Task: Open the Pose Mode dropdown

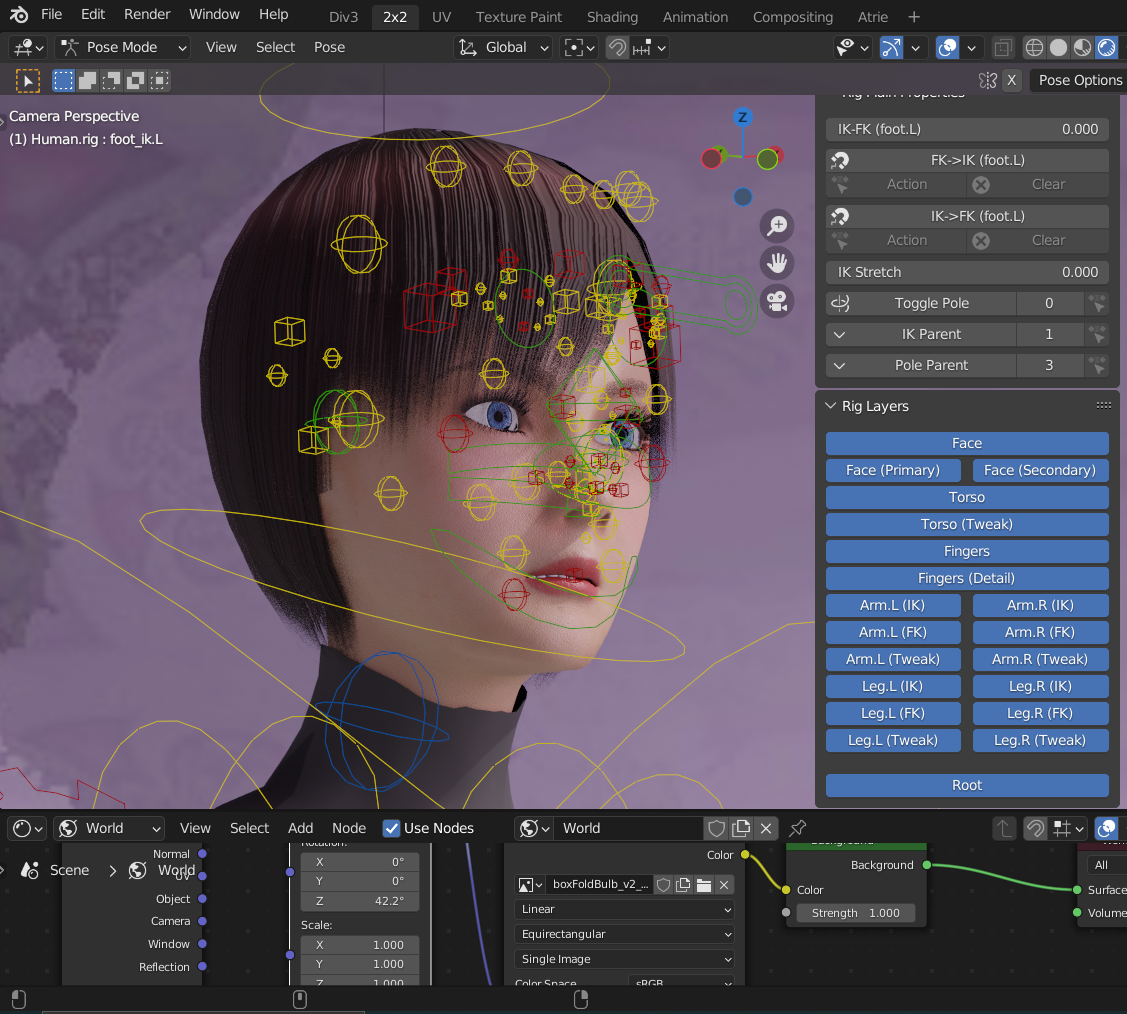Action: click(x=122, y=47)
